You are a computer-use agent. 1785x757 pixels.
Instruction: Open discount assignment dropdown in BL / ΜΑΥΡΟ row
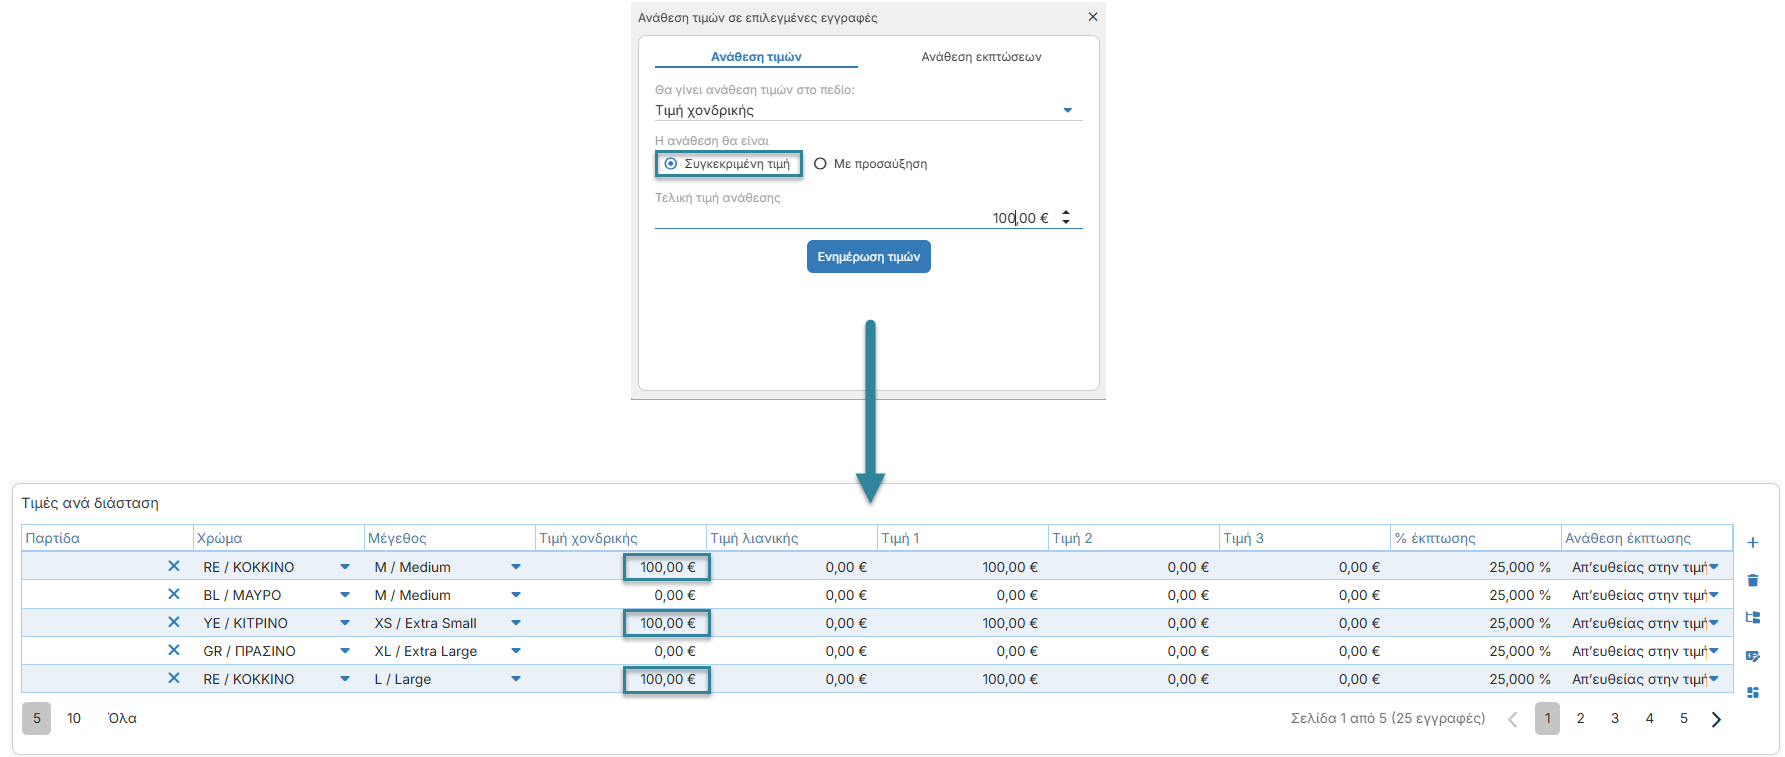[1714, 595]
